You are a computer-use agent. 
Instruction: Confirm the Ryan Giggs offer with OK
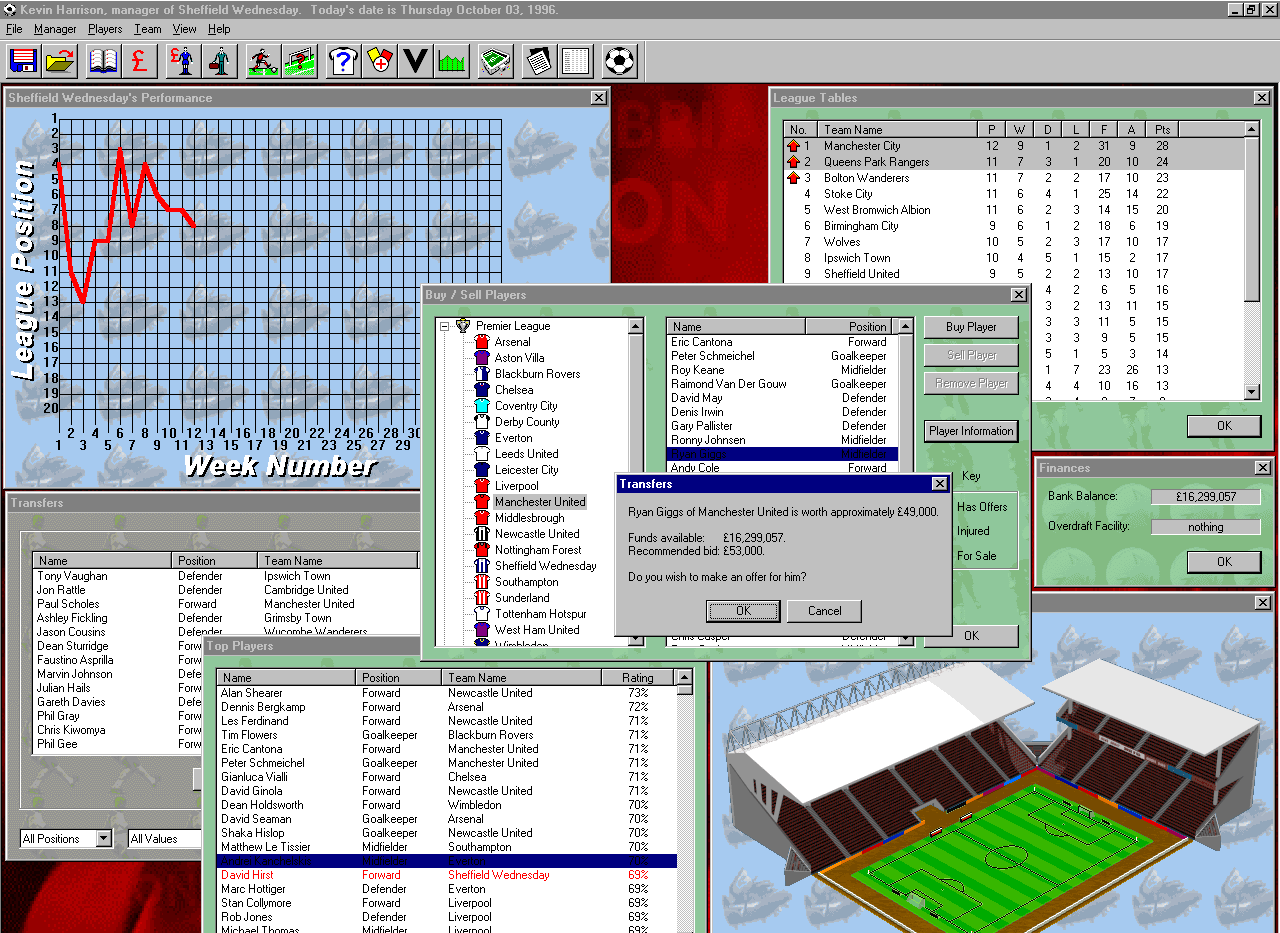pos(742,611)
